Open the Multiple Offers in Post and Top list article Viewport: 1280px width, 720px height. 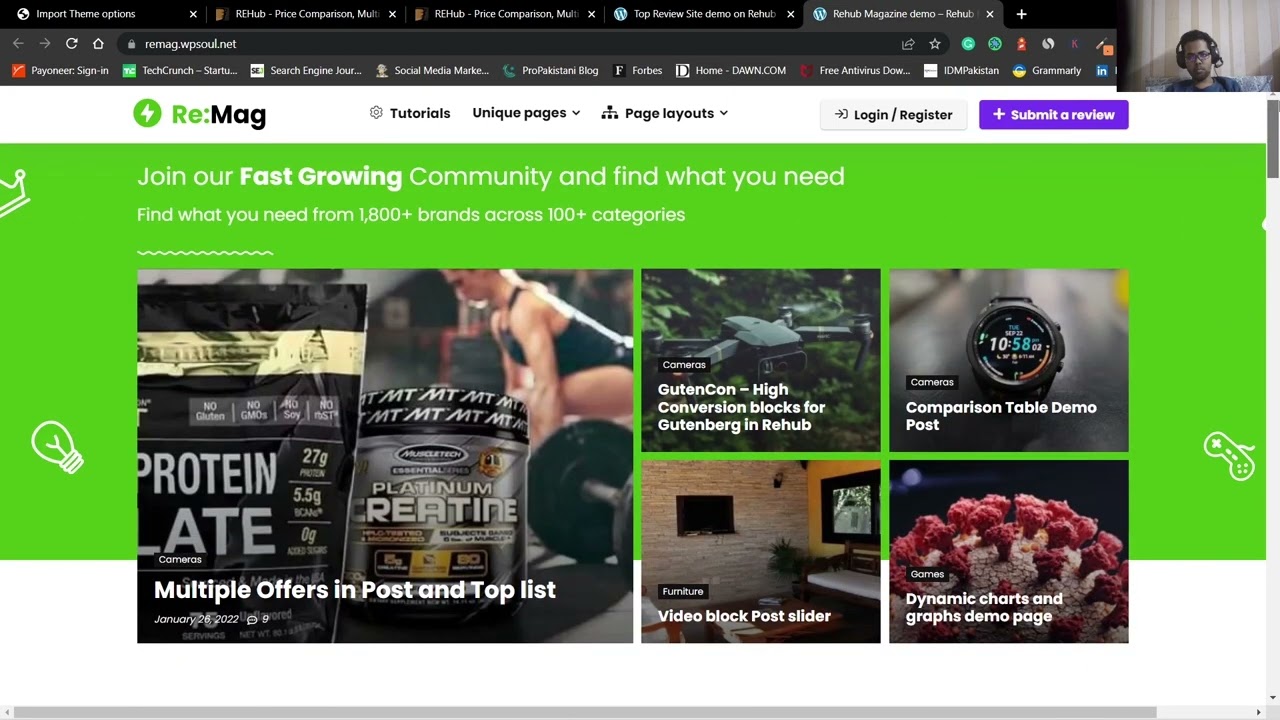click(x=354, y=590)
